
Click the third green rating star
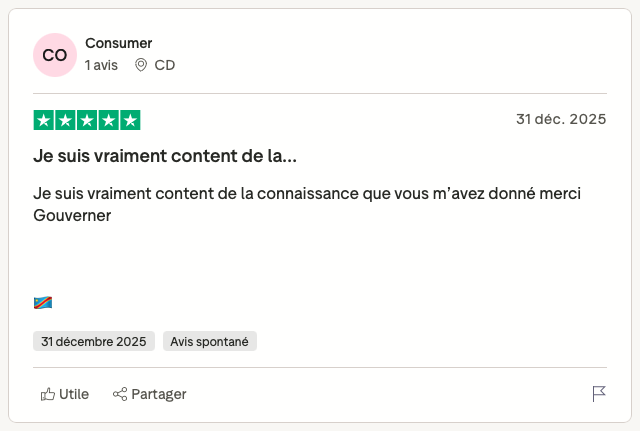[87, 120]
